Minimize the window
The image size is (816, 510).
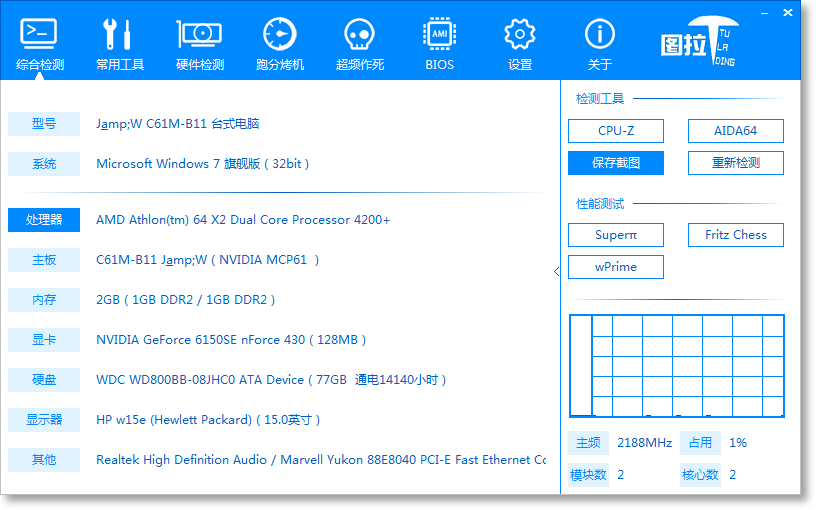(764, 13)
